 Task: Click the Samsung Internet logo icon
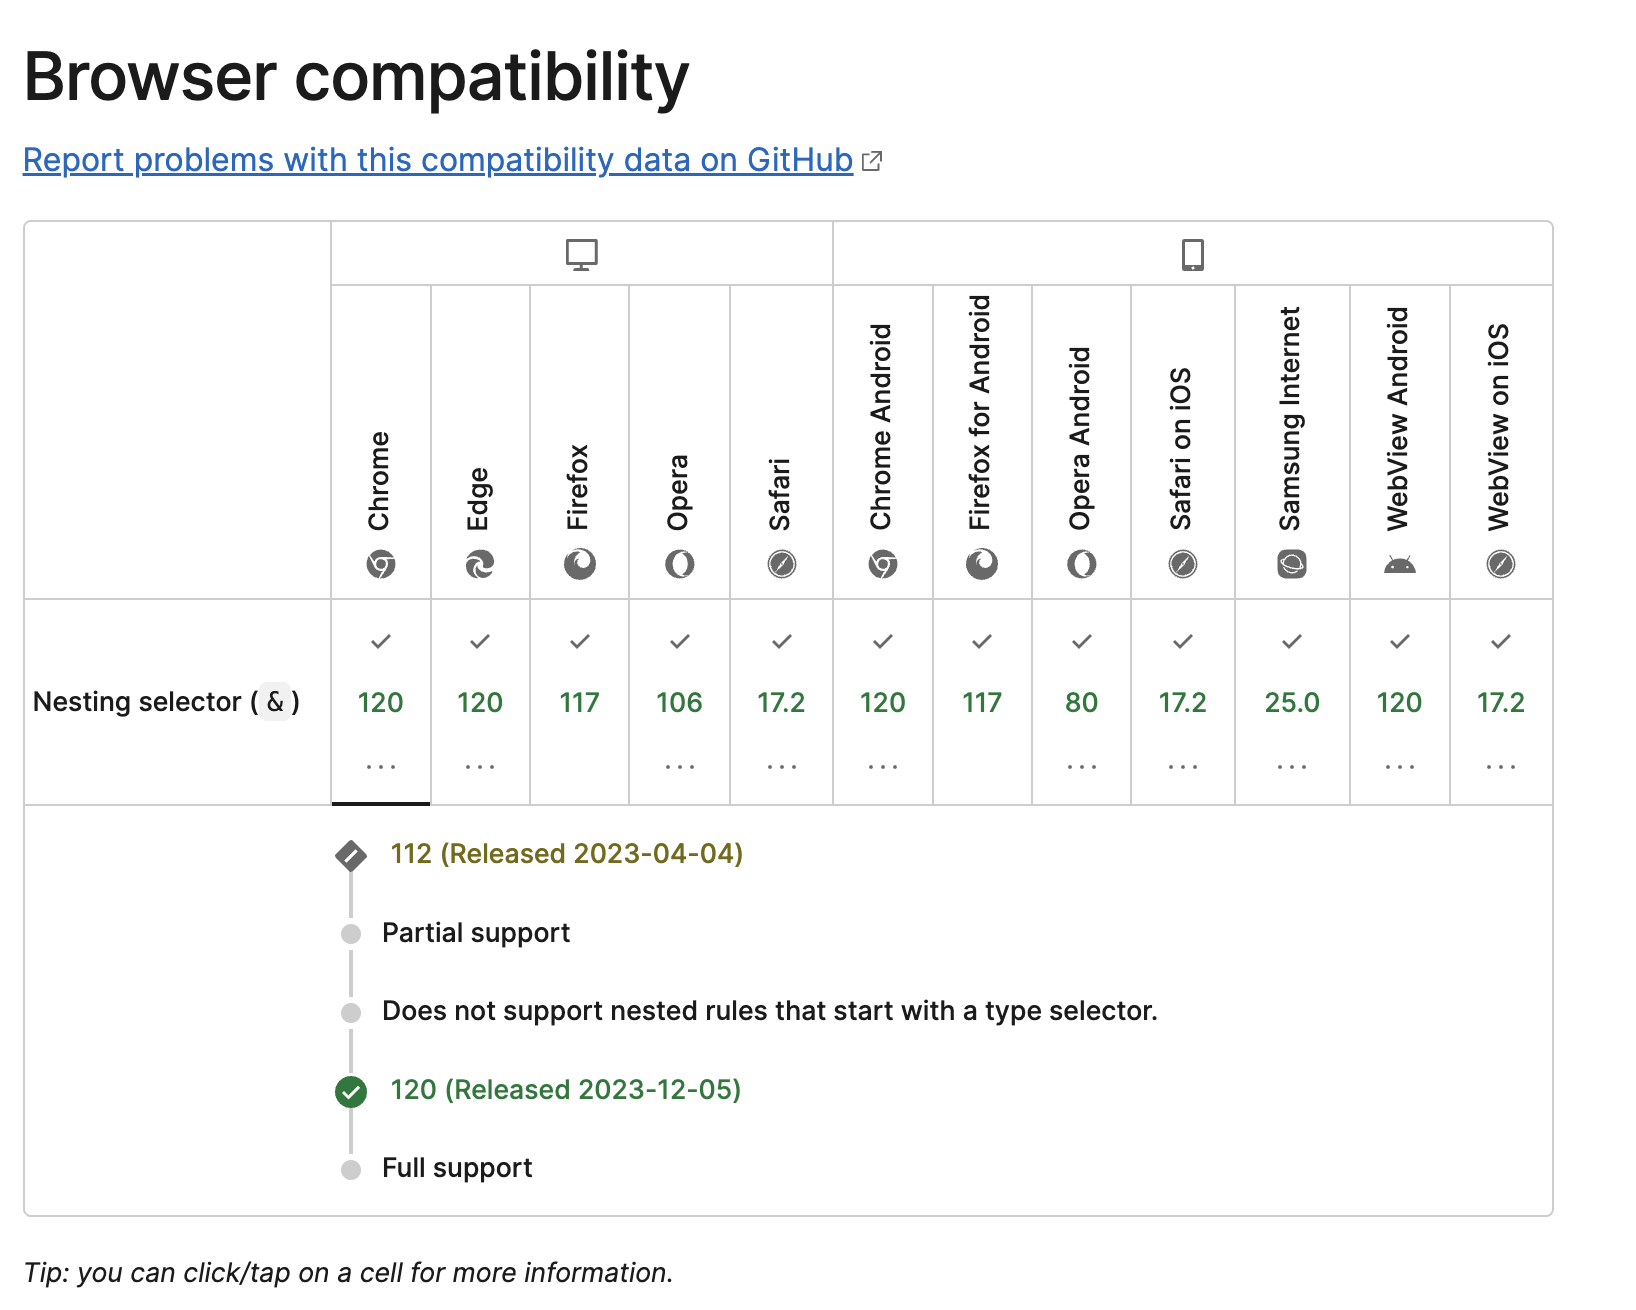1292,565
